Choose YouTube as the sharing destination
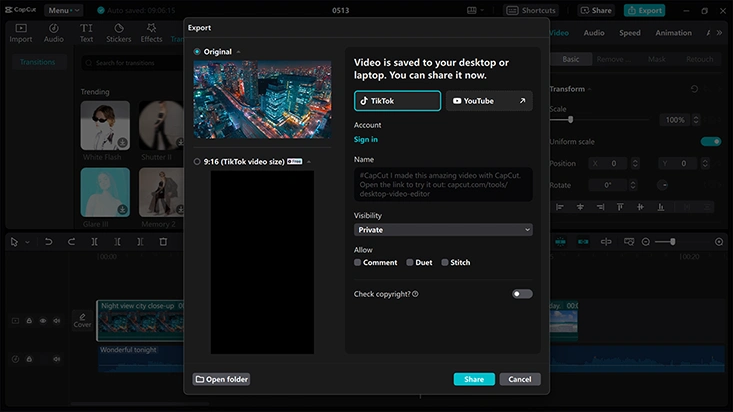733x412 pixels. (488, 101)
